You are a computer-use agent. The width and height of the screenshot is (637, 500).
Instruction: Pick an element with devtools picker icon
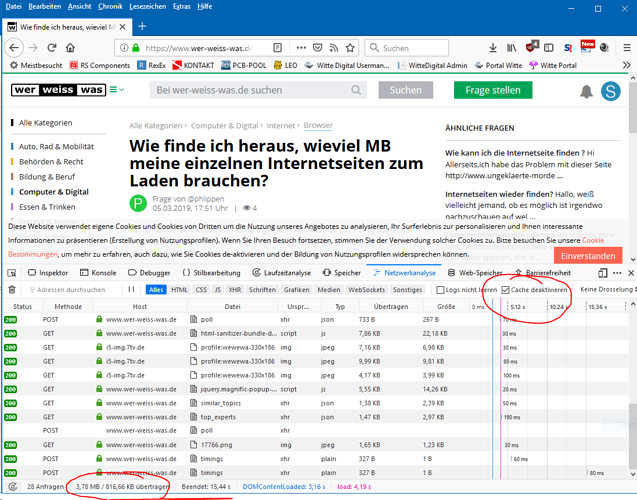tap(12, 273)
